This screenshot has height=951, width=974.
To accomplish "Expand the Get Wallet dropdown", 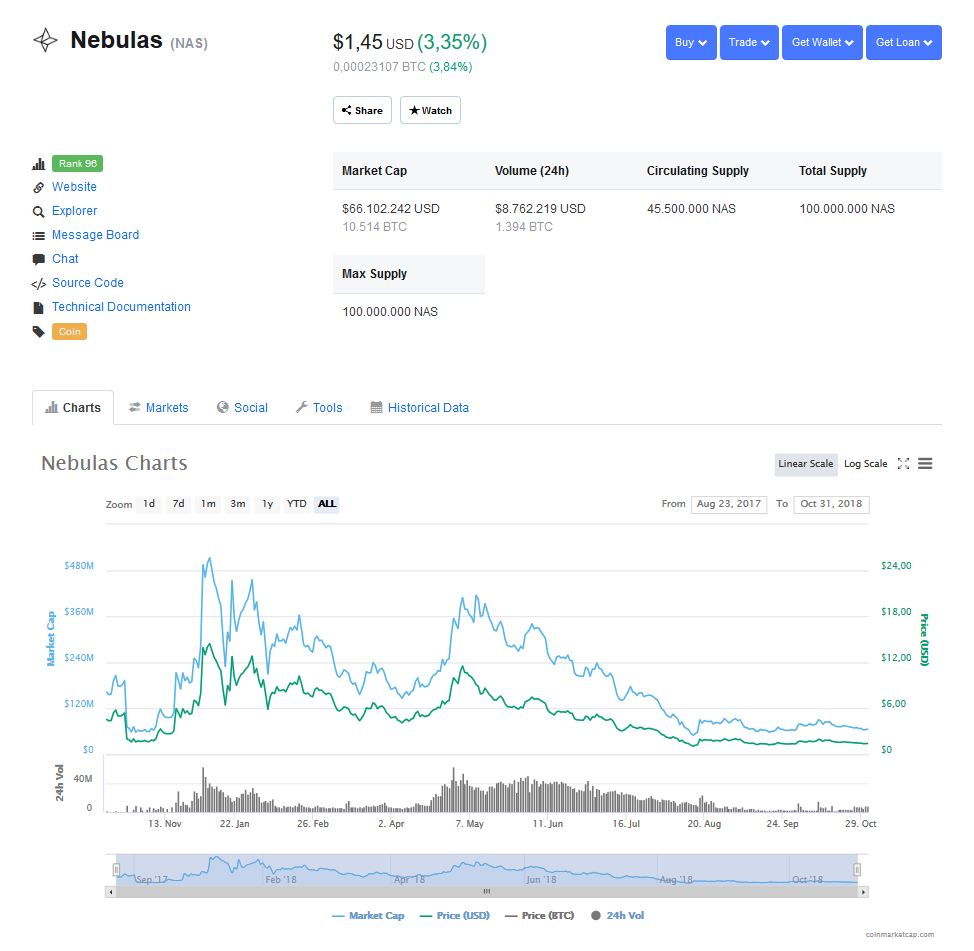I will [822, 42].
